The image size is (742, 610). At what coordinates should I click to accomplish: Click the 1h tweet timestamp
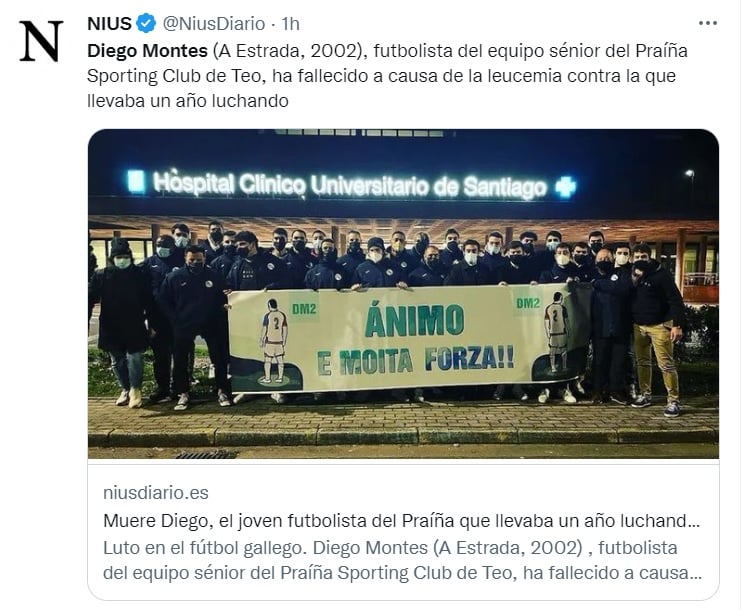[291, 24]
